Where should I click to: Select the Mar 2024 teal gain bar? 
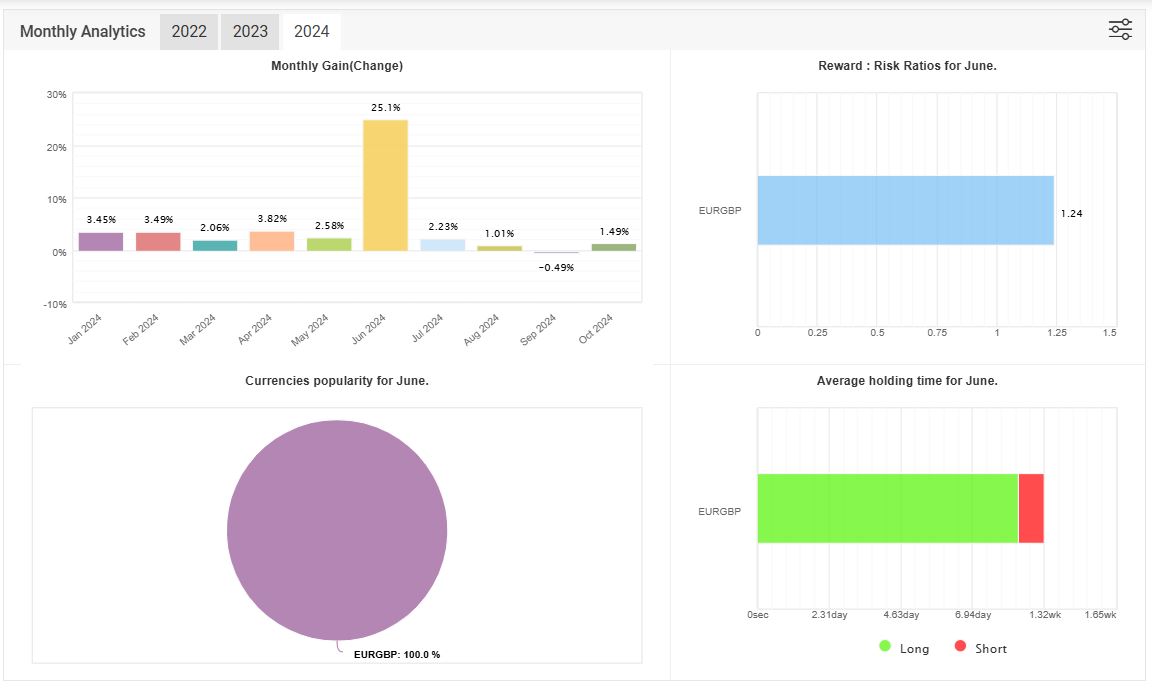pos(215,245)
